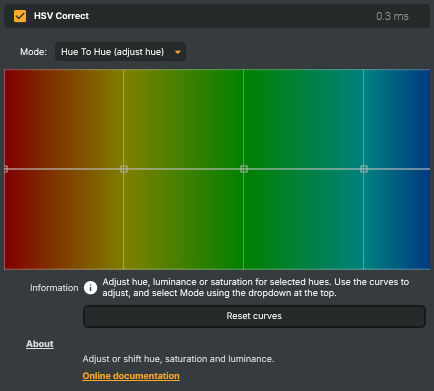Disable the HSV Correct checkbox

click(20, 16)
